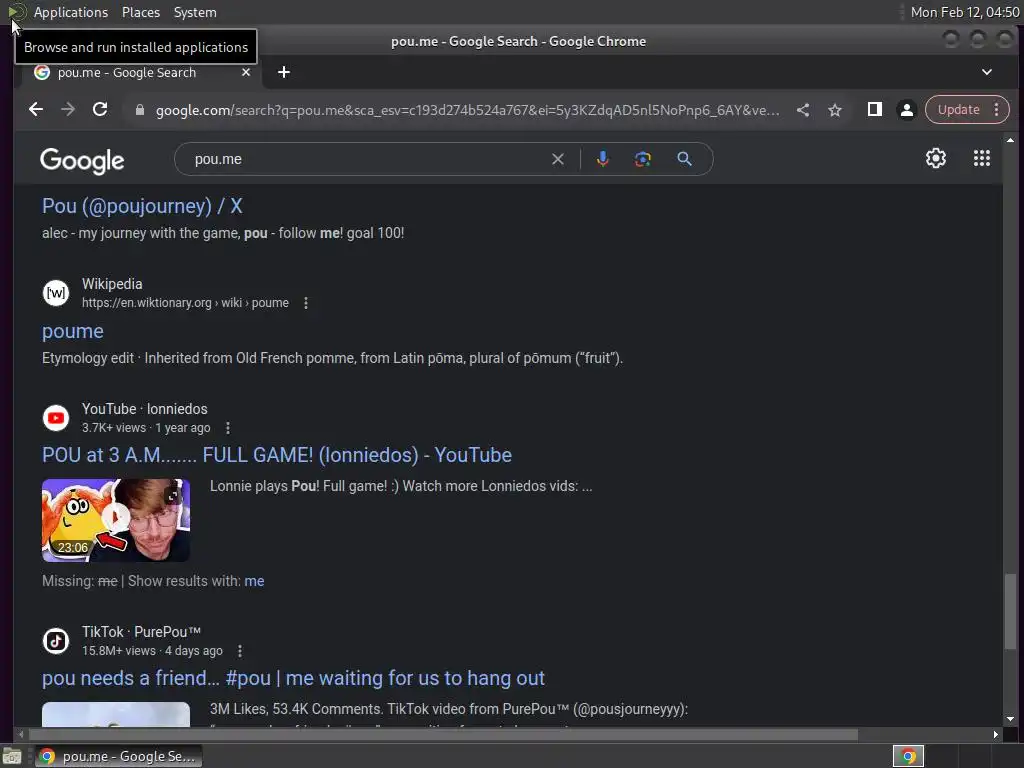The height and width of the screenshot is (768, 1024).
Task: Click the show desktop taskbar icon
Action: click(x=12, y=756)
